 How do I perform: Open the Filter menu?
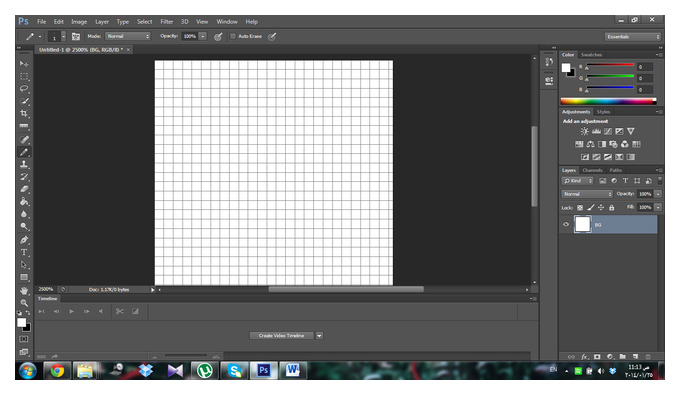[167, 22]
